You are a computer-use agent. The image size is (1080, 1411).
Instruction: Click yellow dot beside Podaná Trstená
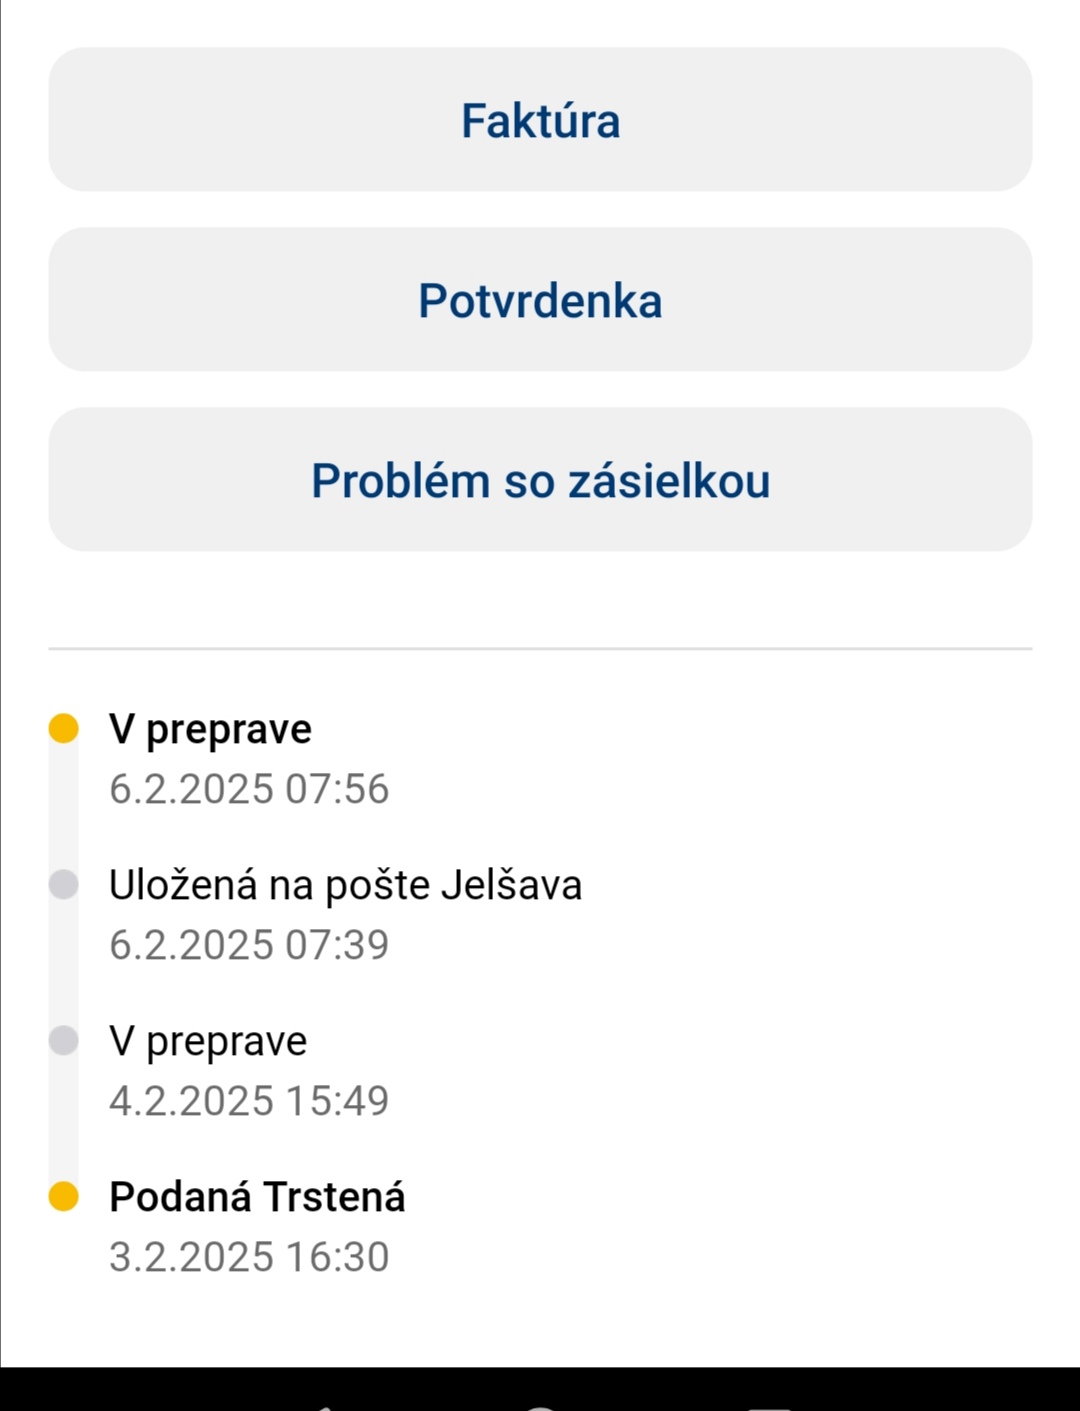click(63, 1196)
